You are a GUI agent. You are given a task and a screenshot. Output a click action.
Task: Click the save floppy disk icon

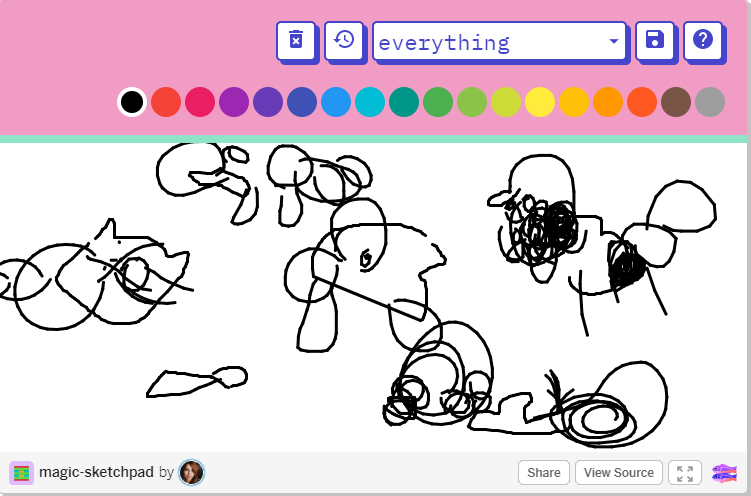pyautogui.click(x=654, y=40)
